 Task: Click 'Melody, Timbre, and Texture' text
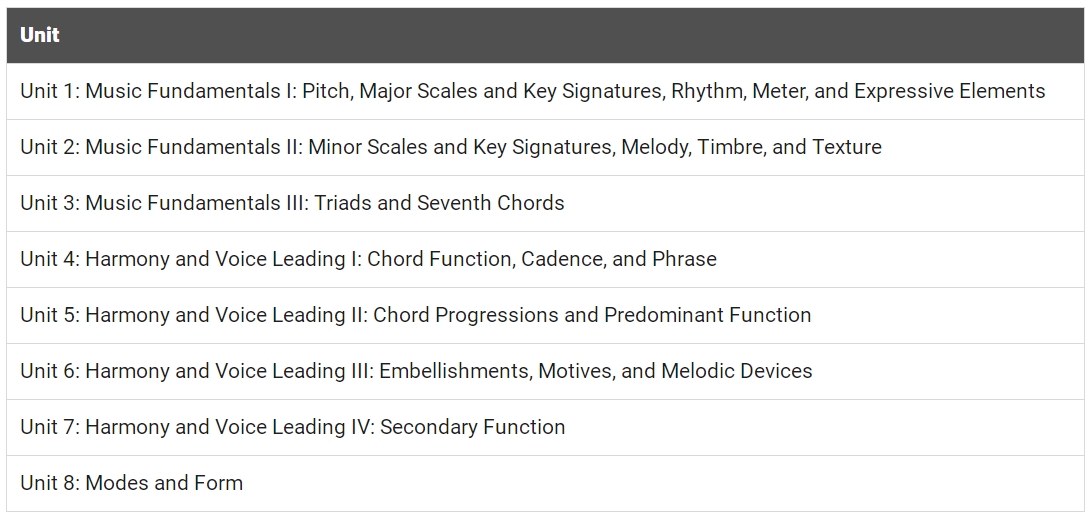click(x=751, y=147)
